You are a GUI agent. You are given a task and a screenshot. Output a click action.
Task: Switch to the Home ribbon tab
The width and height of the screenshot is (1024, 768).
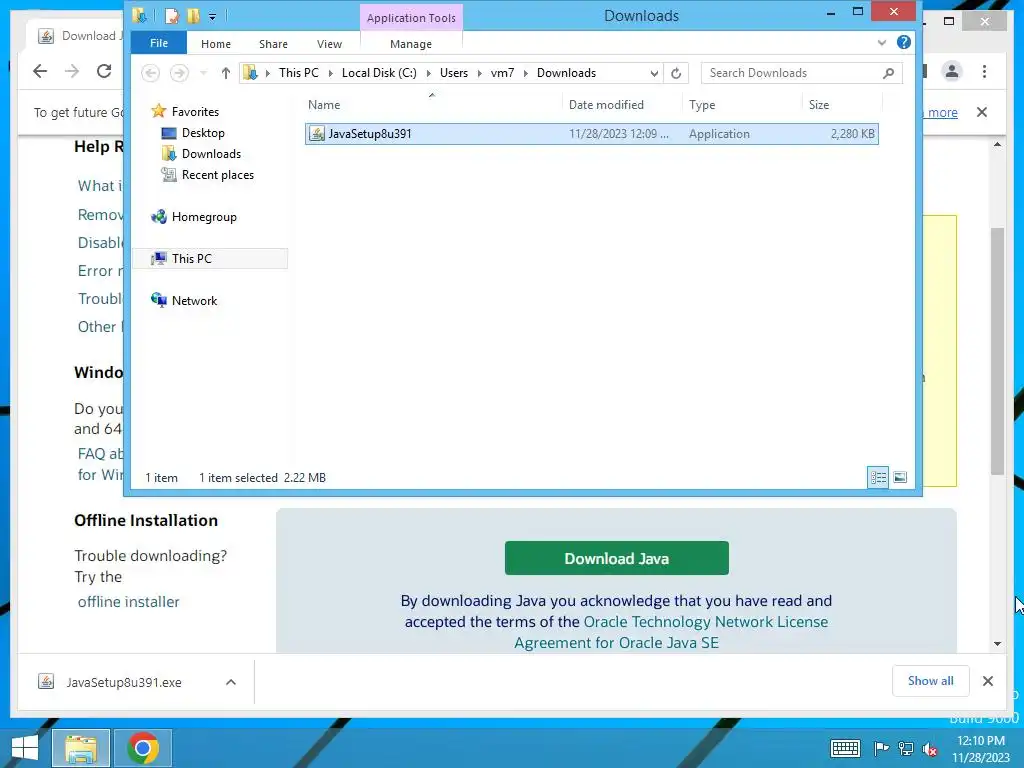[216, 44]
